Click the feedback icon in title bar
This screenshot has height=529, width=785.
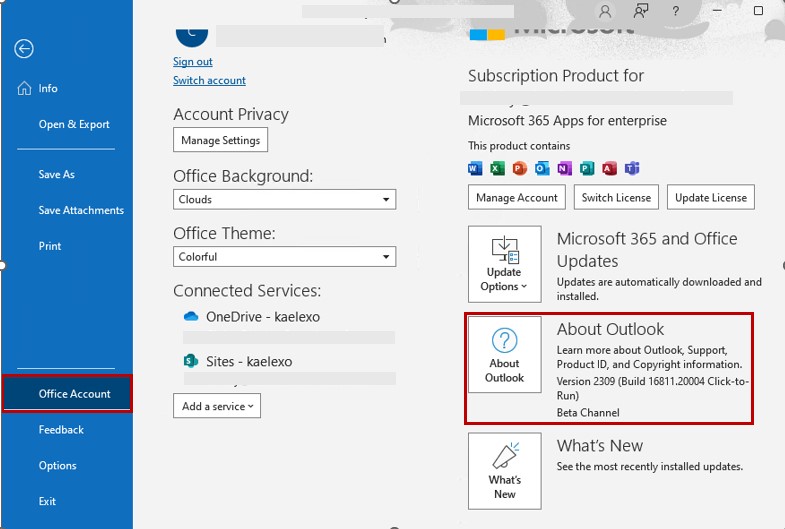(x=641, y=11)
